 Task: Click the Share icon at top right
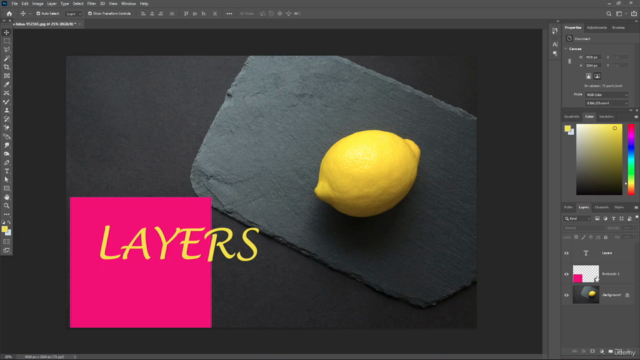point(634,13)
